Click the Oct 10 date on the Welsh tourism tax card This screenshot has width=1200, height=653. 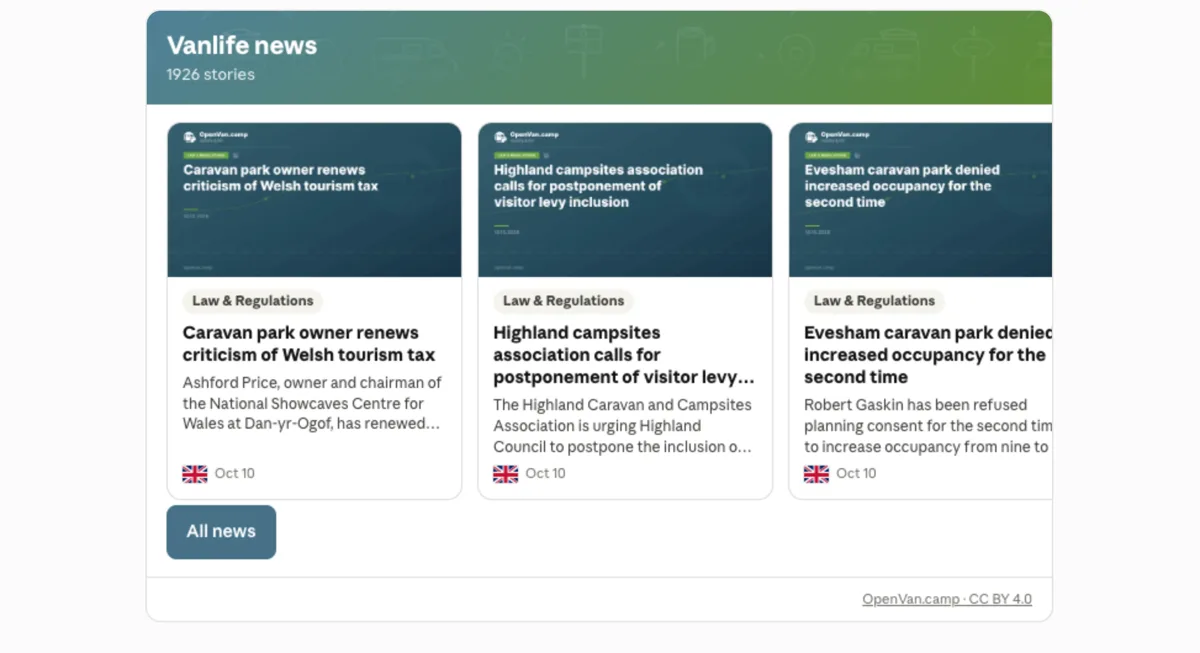tap(235, 473)
